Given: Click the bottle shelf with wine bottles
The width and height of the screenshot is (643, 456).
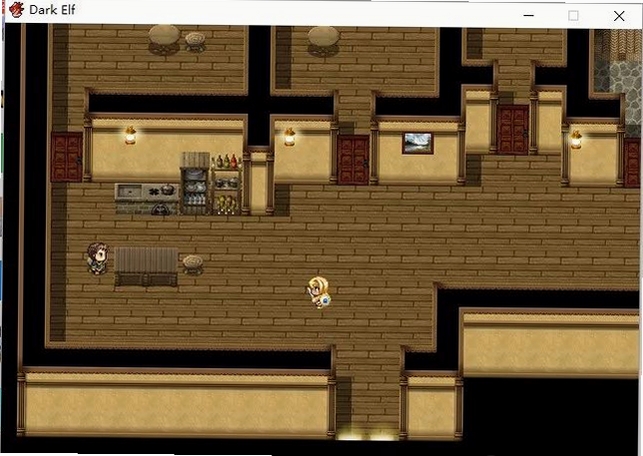Looking at the screenshot, I should click(226, 185).
